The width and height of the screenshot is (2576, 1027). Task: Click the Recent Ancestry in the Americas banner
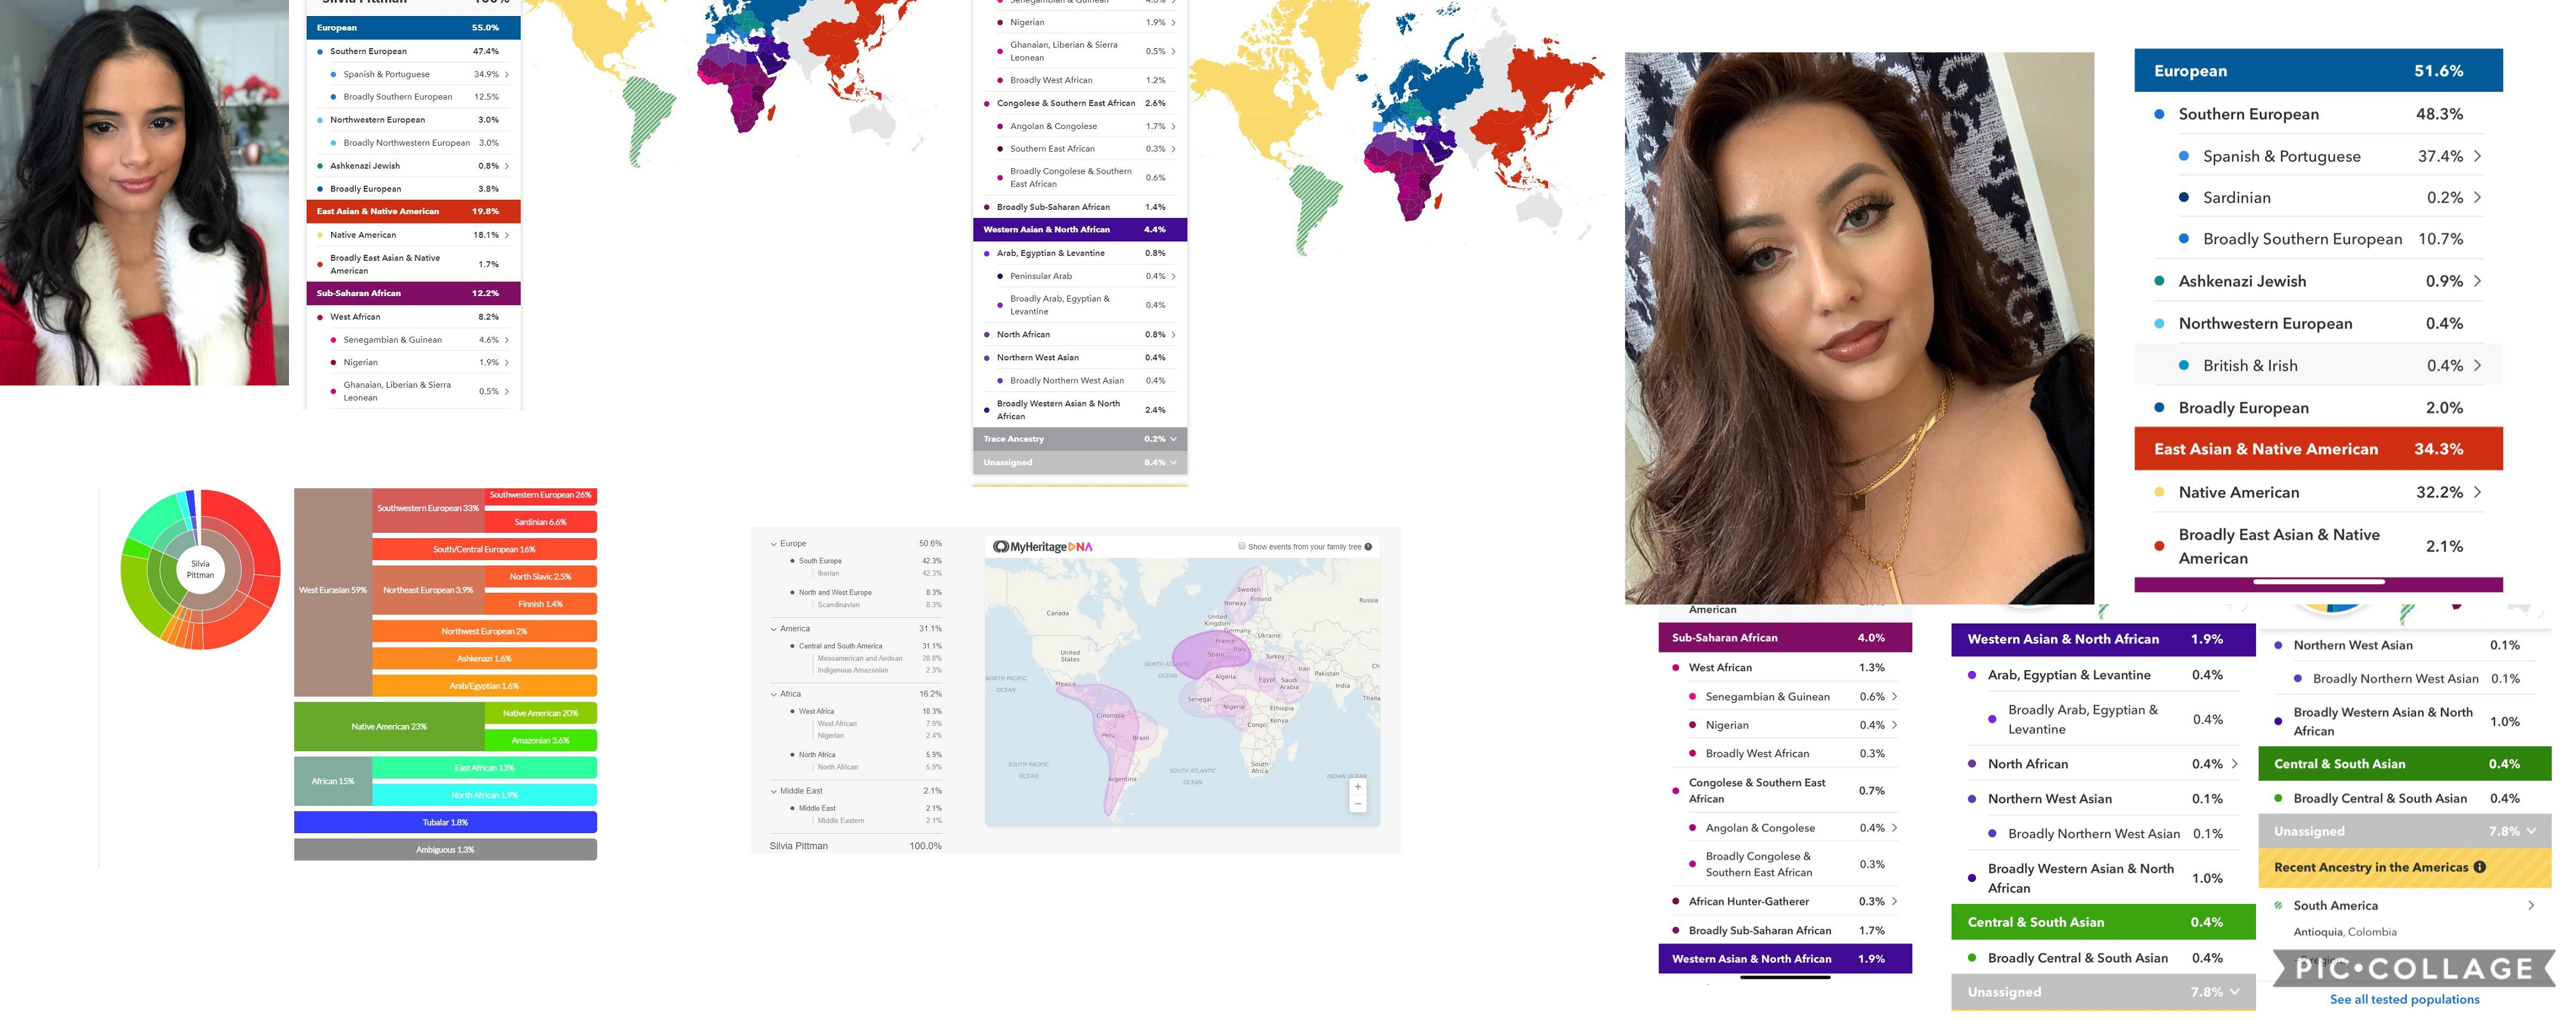click(2404, 867)
